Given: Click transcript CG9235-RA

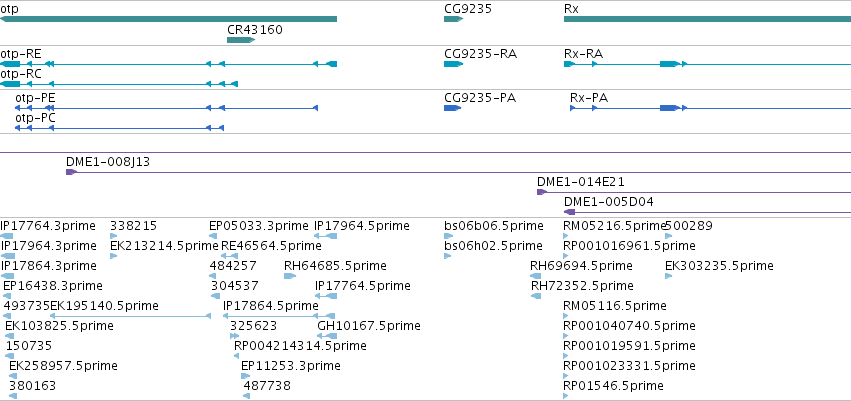Looking at the screenshot, I should tap(453, 64).
